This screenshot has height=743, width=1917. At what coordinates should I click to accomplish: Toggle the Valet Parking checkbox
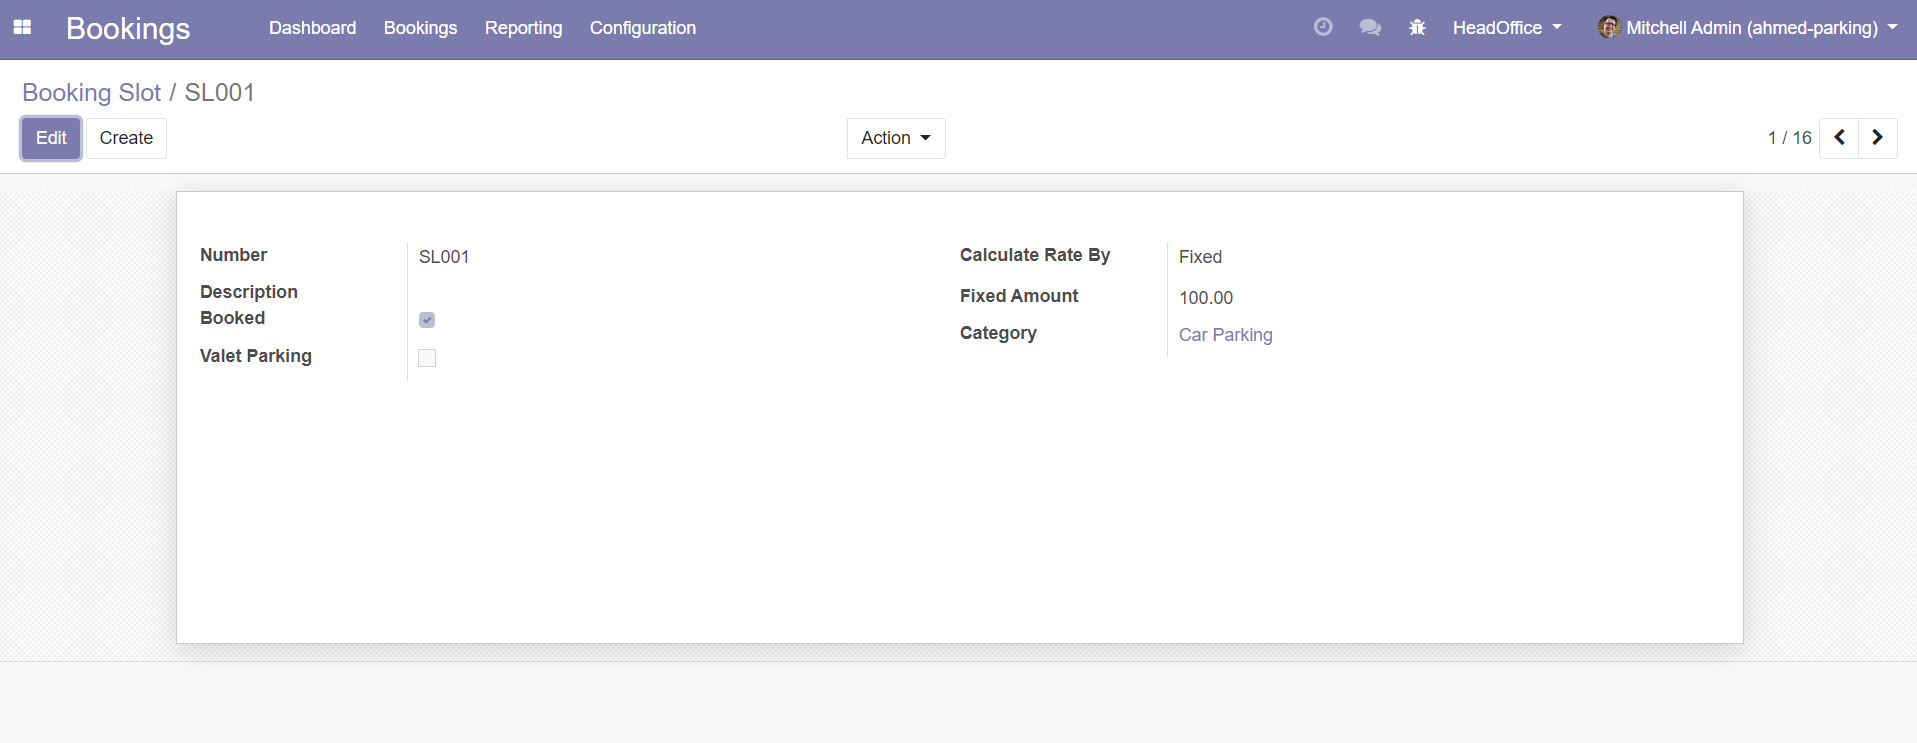pyautogui.click(x=427, y=358)
